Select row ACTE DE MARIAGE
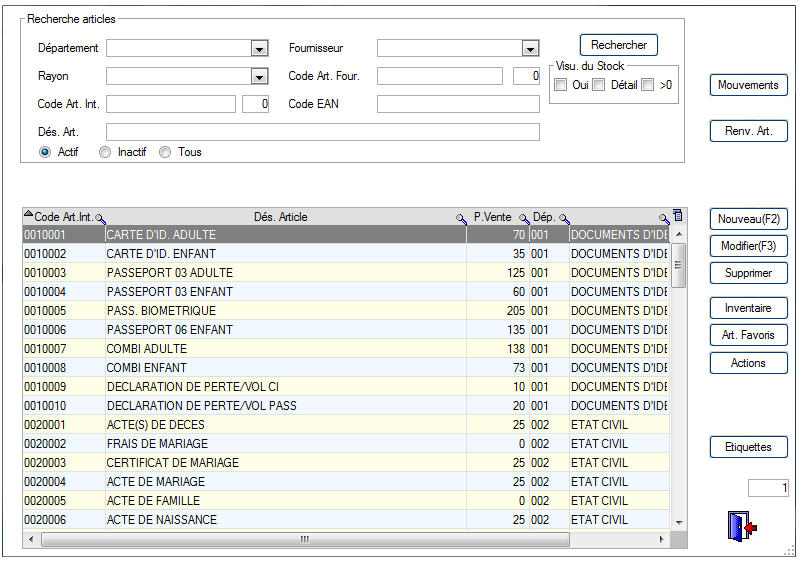The image size is (803, 562). 346,482
